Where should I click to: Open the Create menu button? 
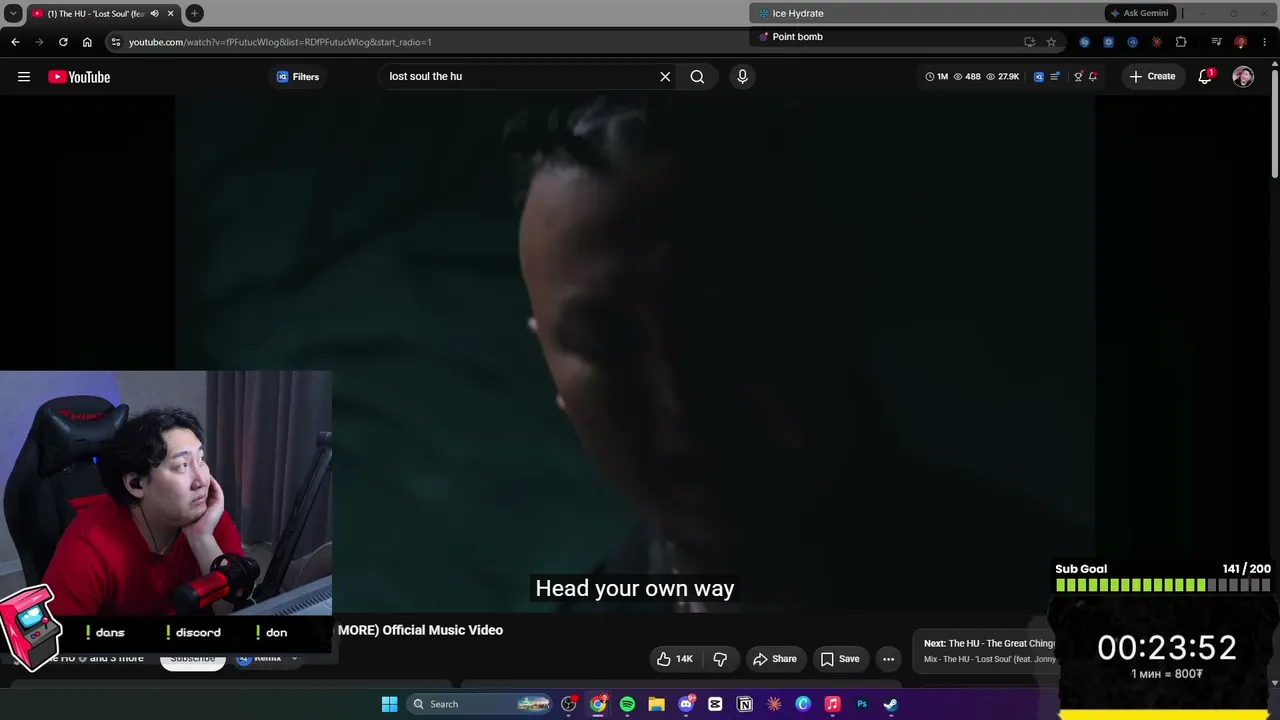click(x=1152, y=77)
